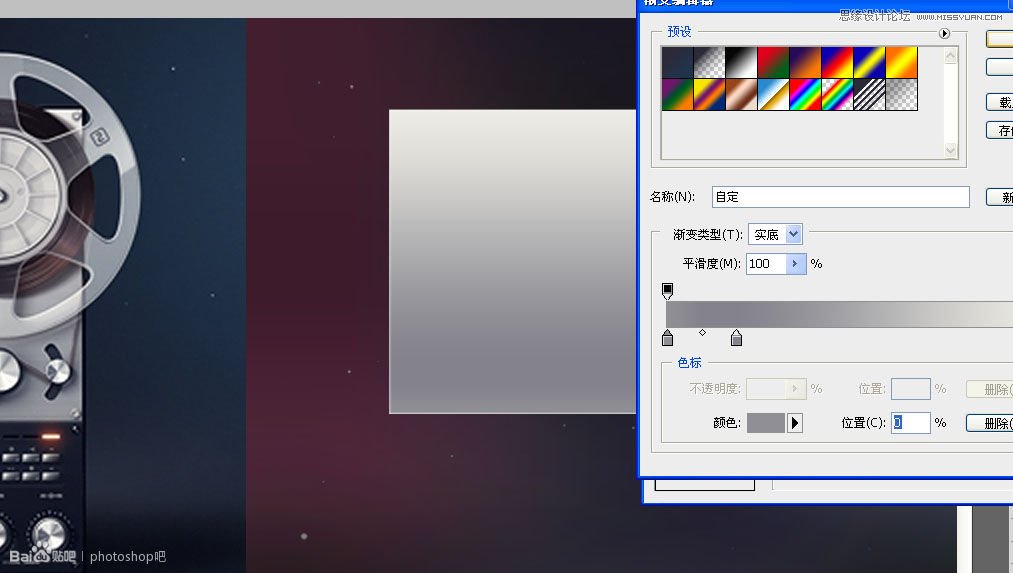Viewport: 1013px width, 573px height.
Task: Click the color stop 位置(C) position field
Action: click(911, 422)
